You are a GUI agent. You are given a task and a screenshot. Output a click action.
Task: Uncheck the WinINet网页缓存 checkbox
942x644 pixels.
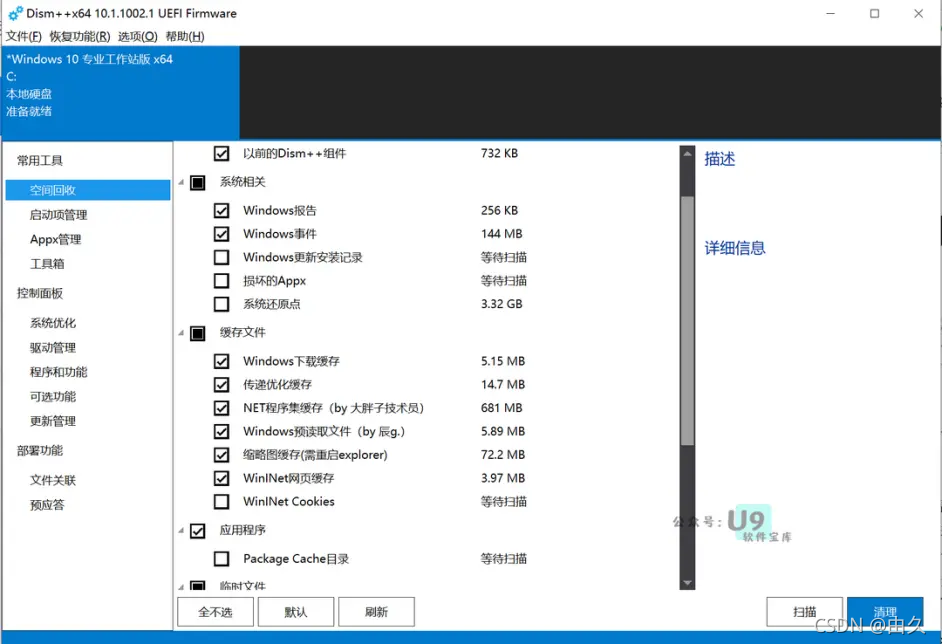pyautogui.click(x=222, y=479)
